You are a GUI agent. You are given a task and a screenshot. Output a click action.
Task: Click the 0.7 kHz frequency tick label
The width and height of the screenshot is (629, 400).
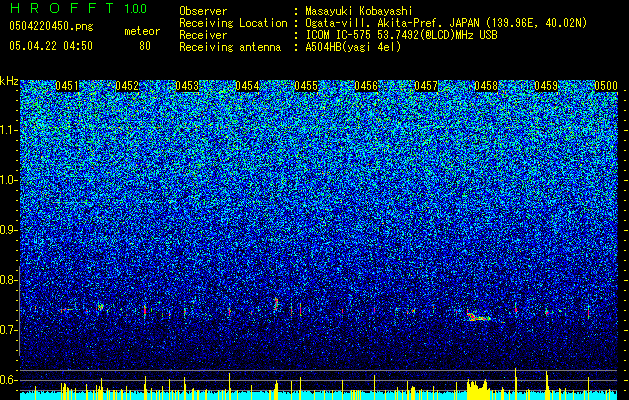coord(8,330)
